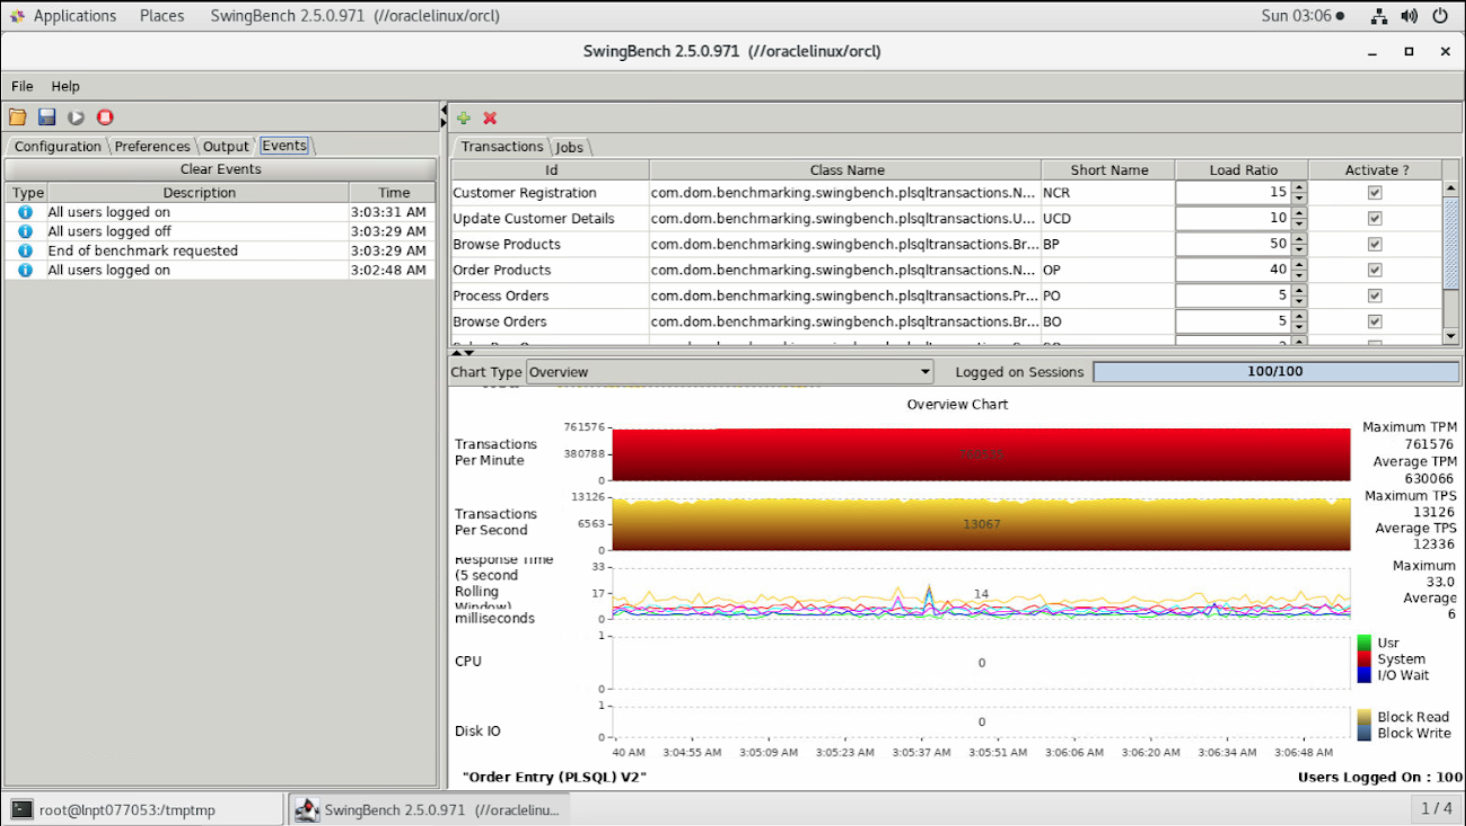Open the Chart Type Overview dropdown
1466x826 pixels.
(x=730, y=372)
